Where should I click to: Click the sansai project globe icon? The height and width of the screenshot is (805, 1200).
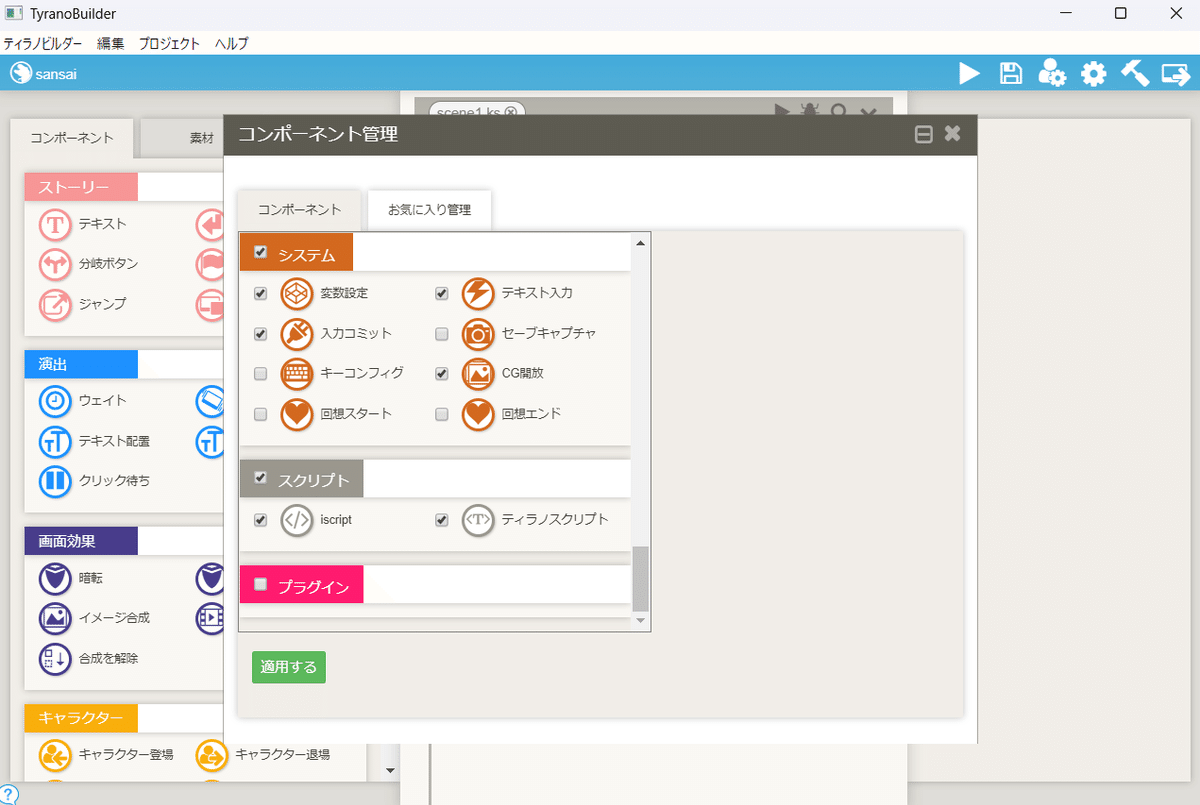pos(19,73)
